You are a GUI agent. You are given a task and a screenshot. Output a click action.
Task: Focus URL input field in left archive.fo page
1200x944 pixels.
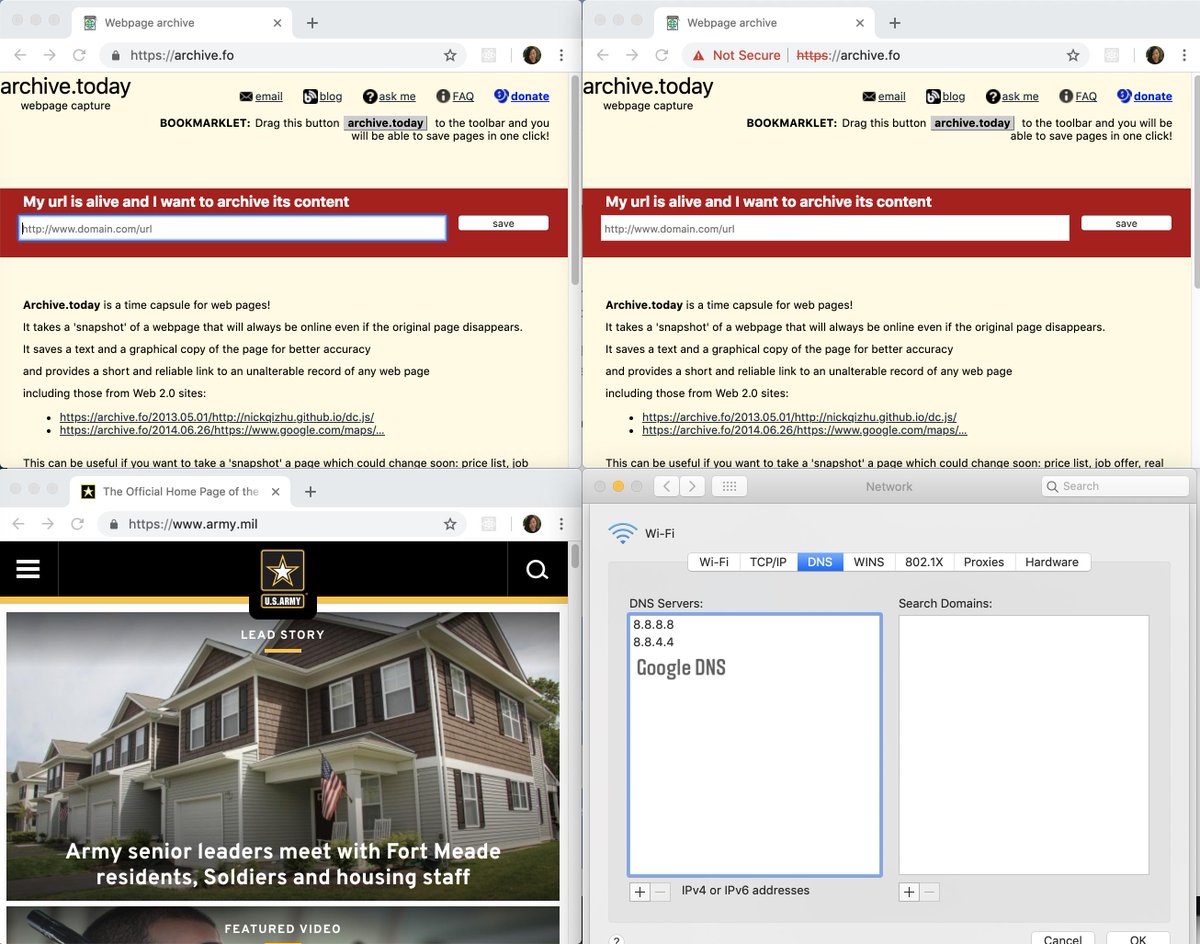pyautogui.click(x=232, y=228)
